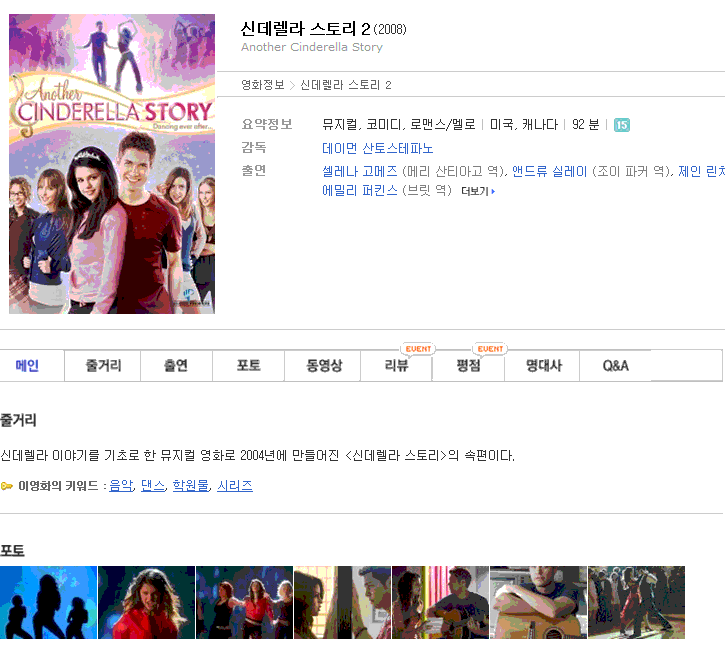The height and width of the screenshot is (656, 725).
Task: Open the dancing silhouettes photo thumbnail
Action: (49, 602)
